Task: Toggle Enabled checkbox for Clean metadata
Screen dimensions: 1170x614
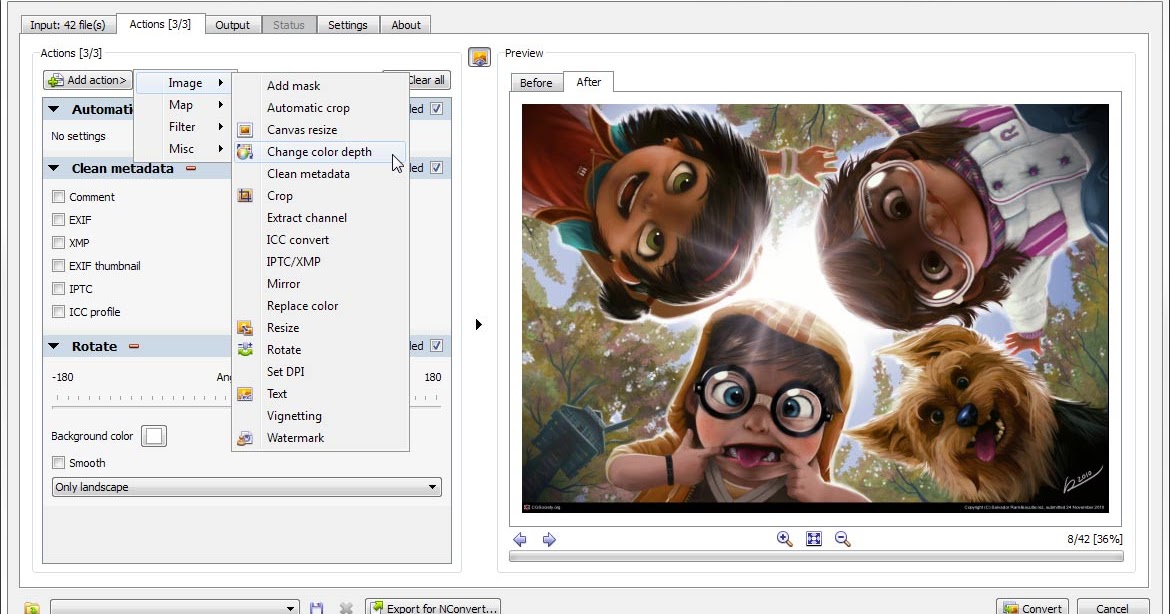Action: pyautogui.click(x=437, y=168)
